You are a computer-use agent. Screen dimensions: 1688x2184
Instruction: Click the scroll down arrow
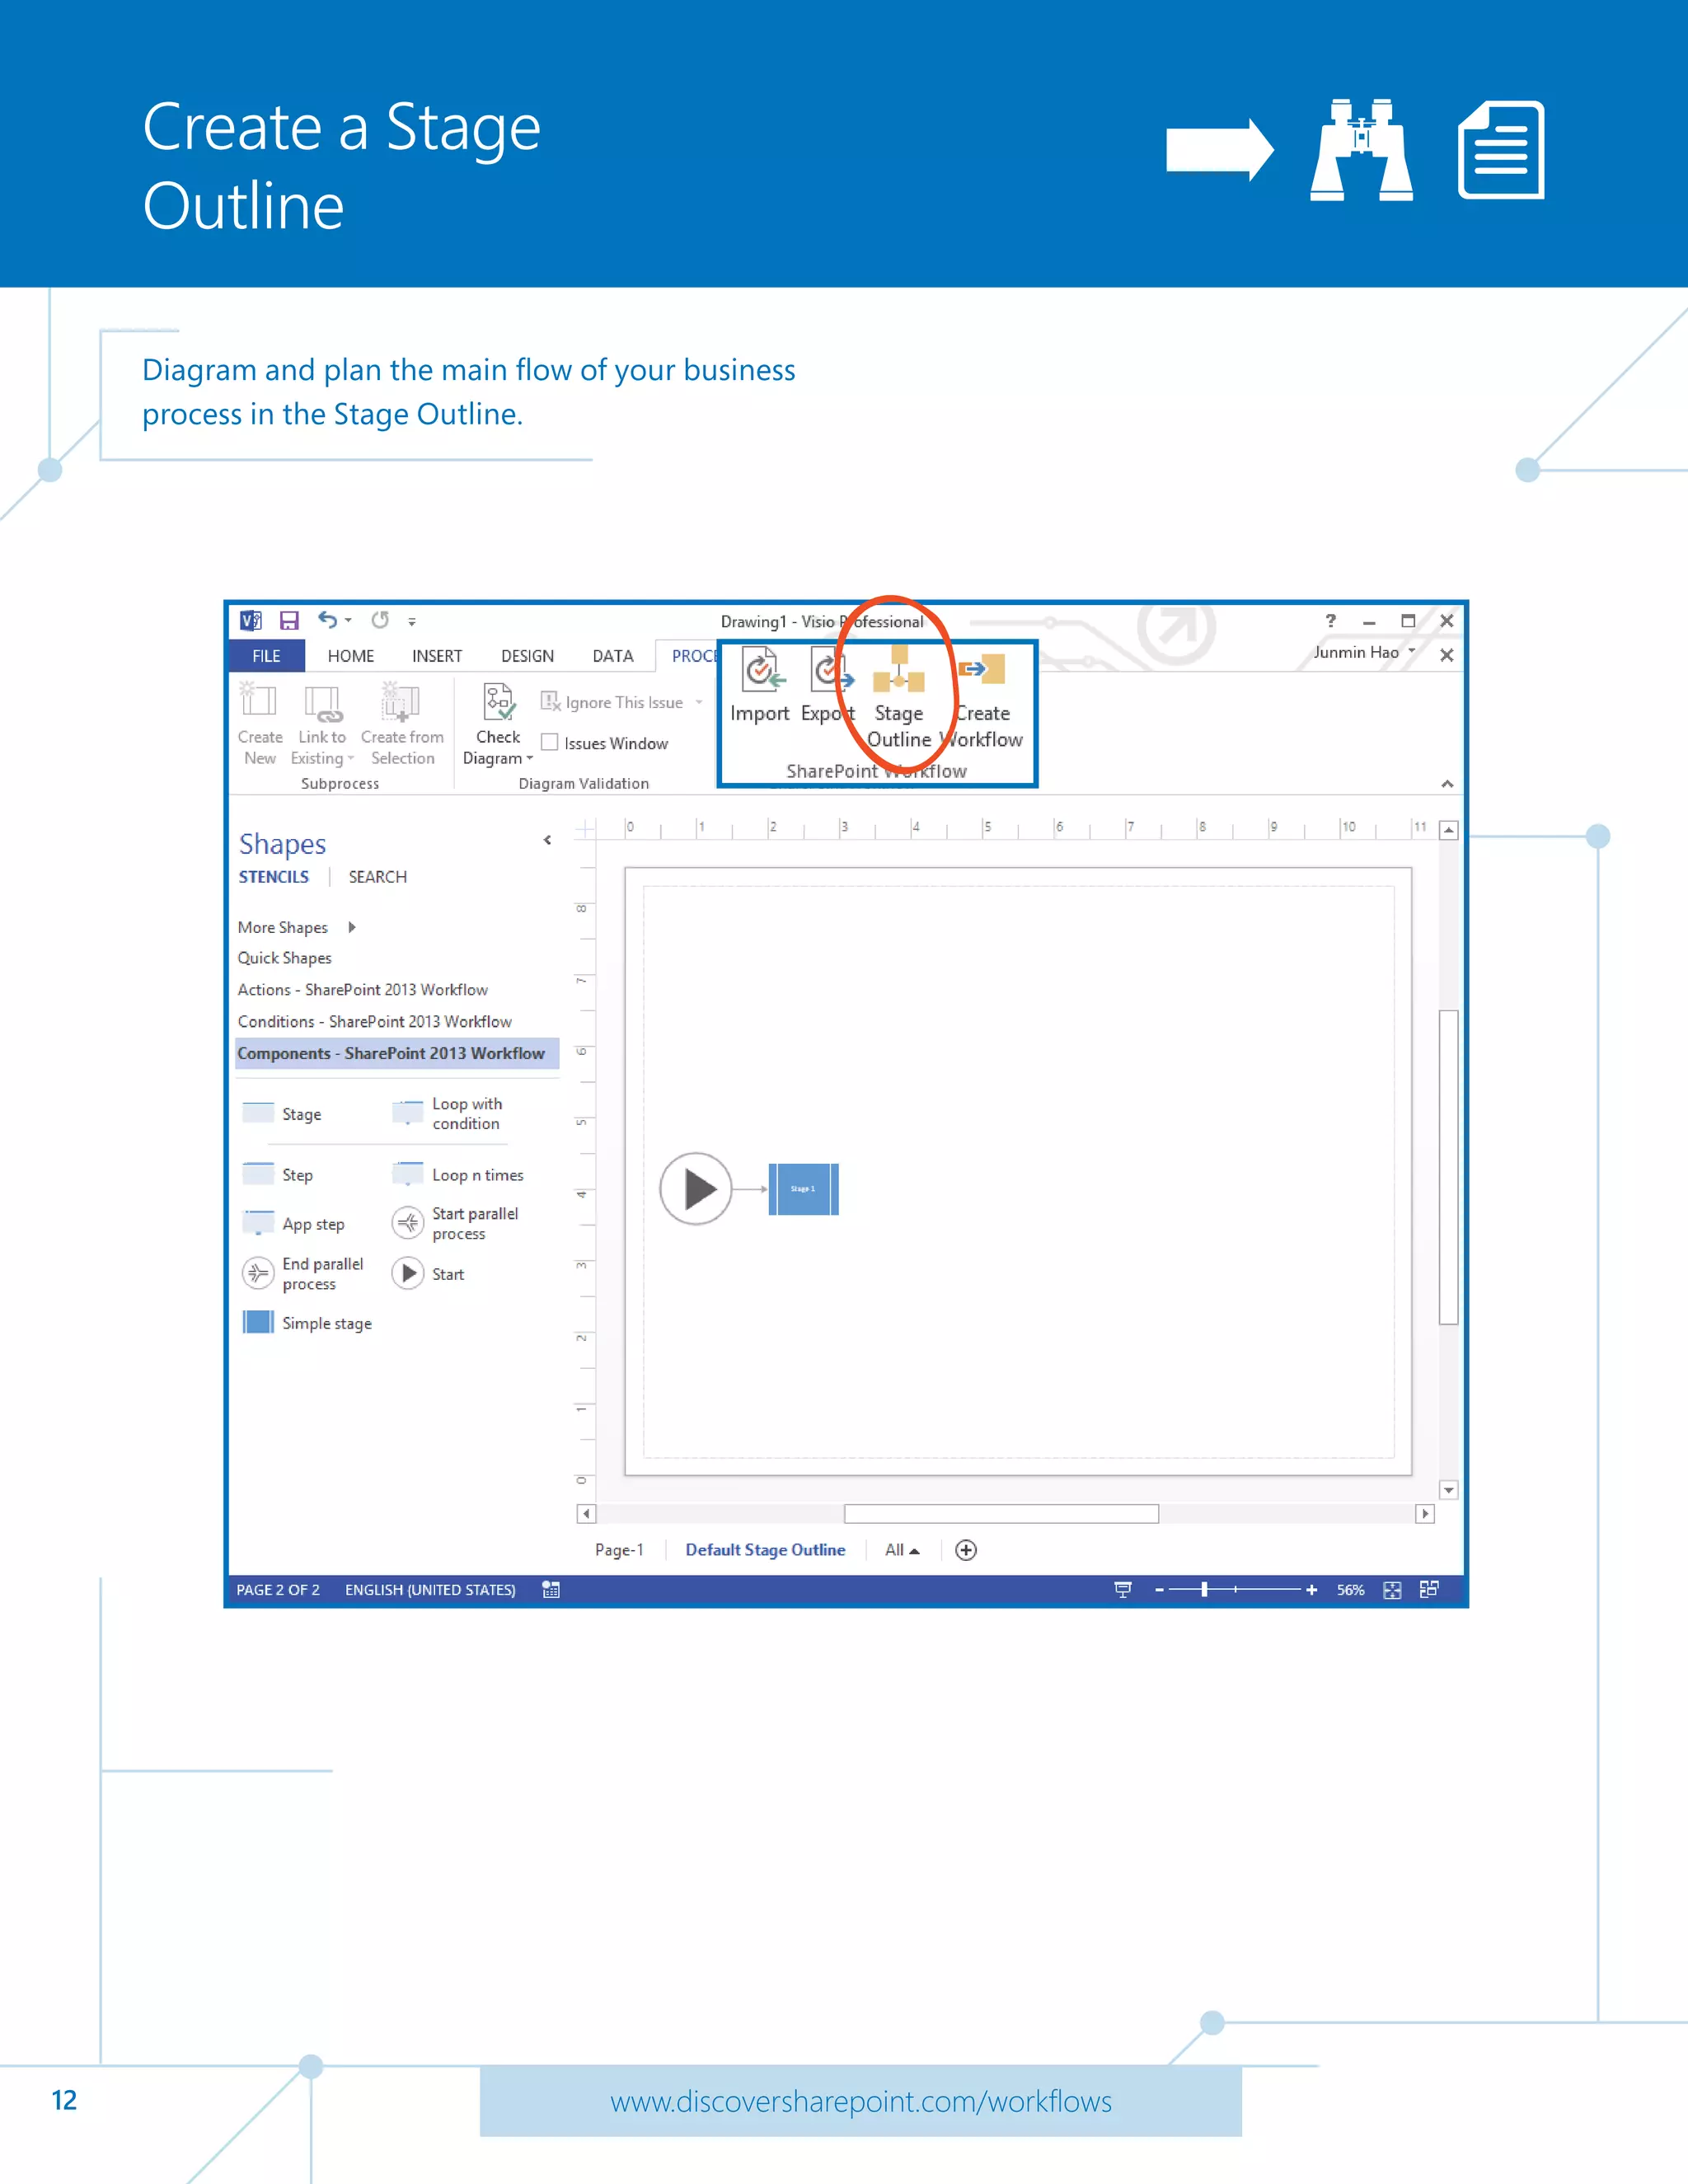tap(1448, 1490)
